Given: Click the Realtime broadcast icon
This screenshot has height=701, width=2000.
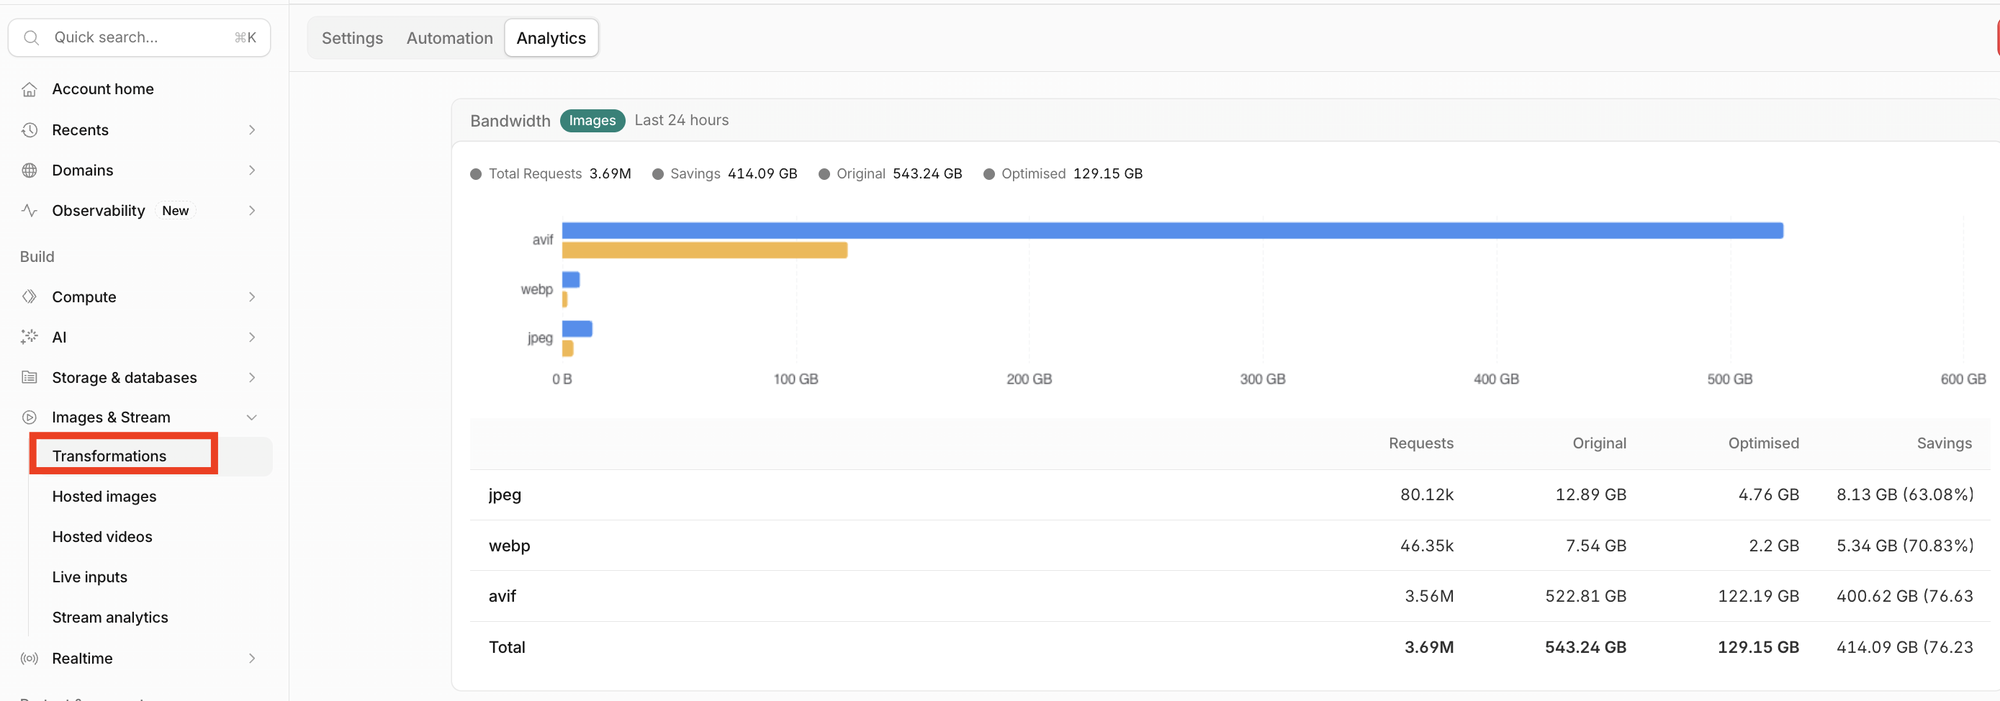Looking at the screenshot, I should (x=30, y=658).
